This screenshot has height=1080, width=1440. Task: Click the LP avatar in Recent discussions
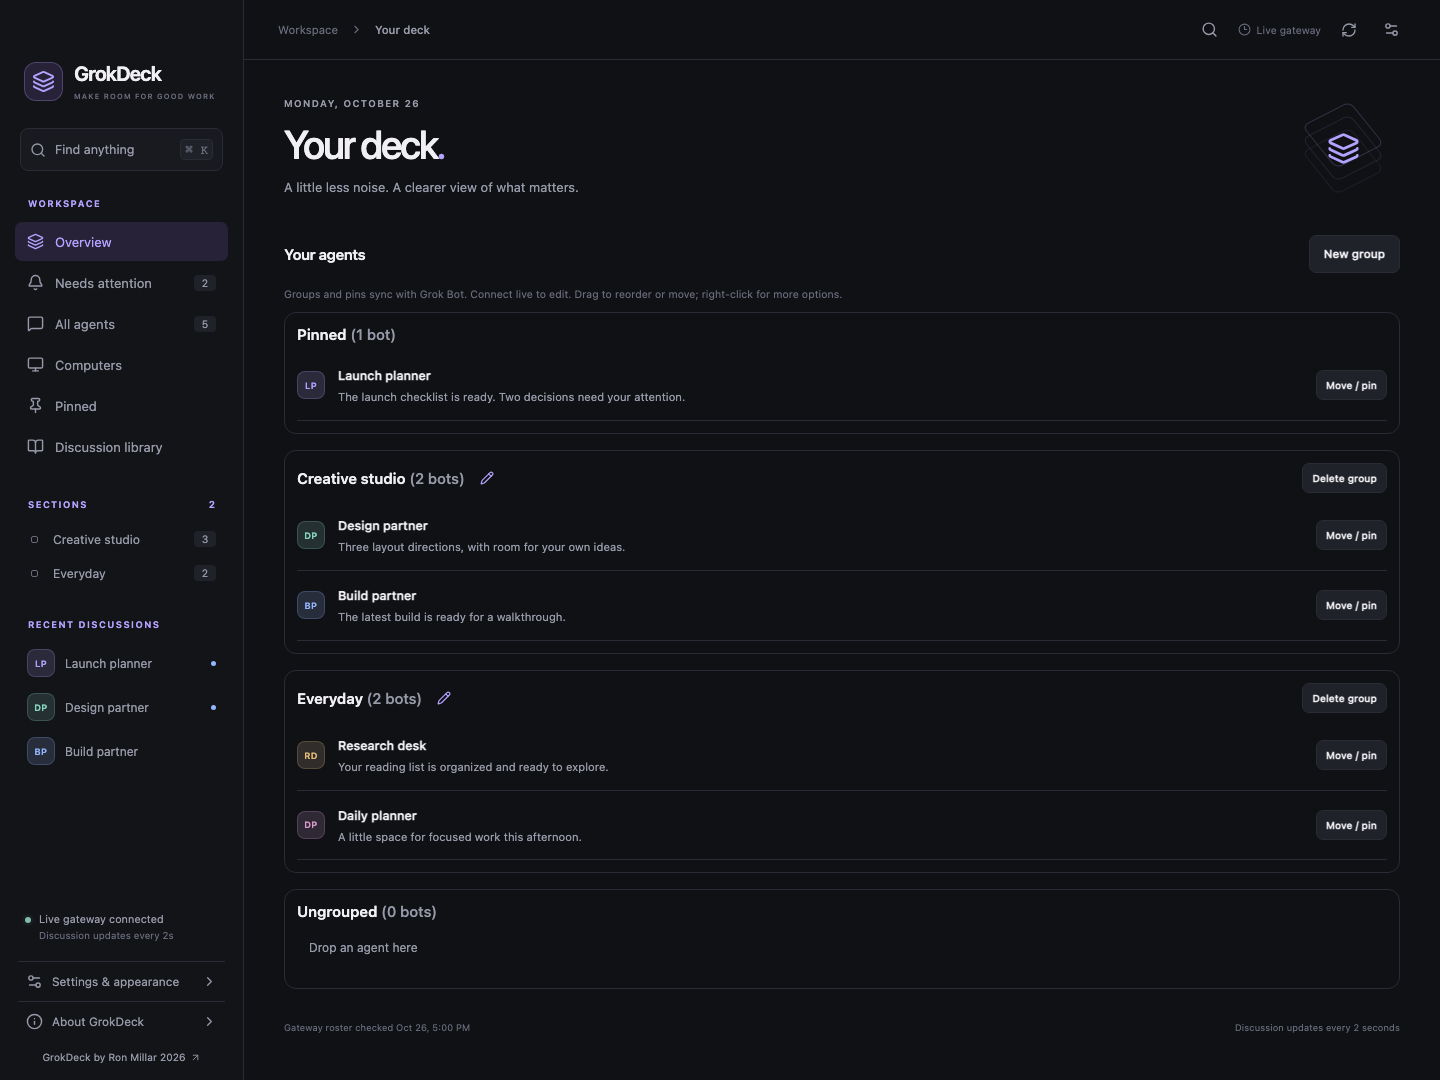pyautogui.click(x=41, y=663)
